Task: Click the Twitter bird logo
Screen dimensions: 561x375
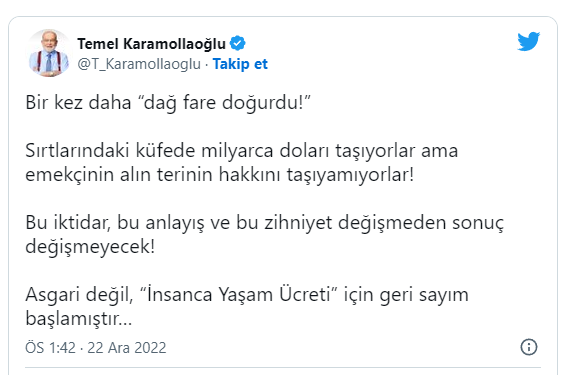Action: pyautogui.click(x=528, y=41)
